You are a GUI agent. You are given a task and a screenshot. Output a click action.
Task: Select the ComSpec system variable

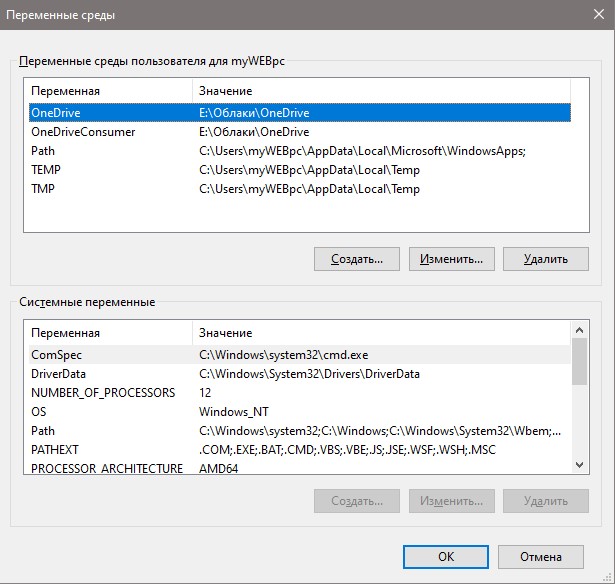pos(300,355)
